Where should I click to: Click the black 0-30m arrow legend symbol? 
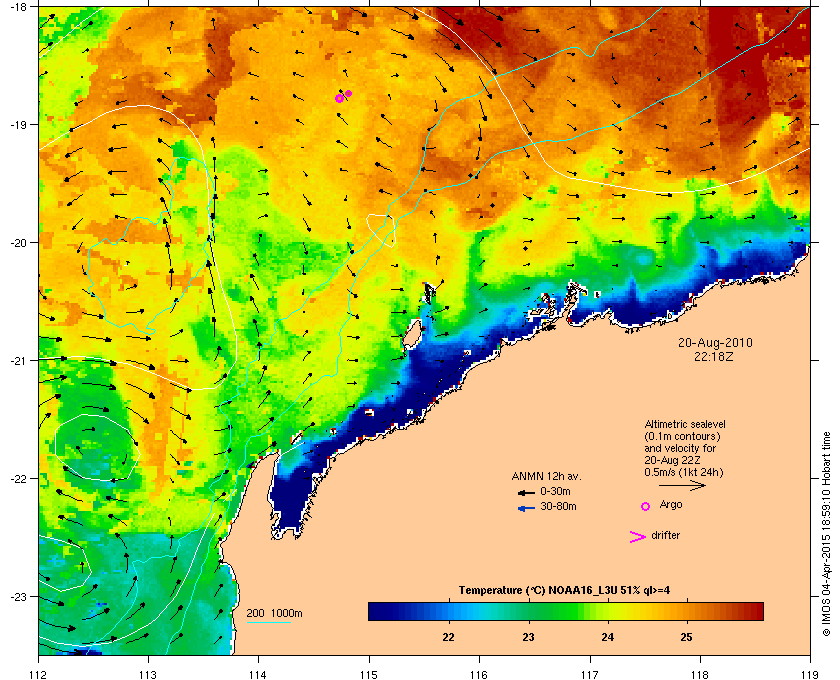point(526,492)
